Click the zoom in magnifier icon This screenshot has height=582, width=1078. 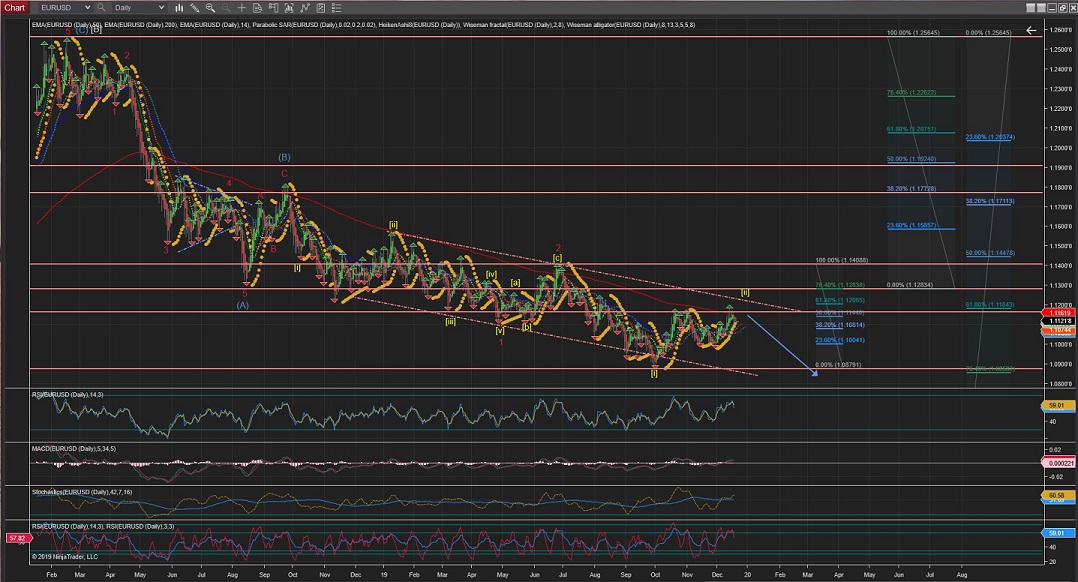click(210, 7)
